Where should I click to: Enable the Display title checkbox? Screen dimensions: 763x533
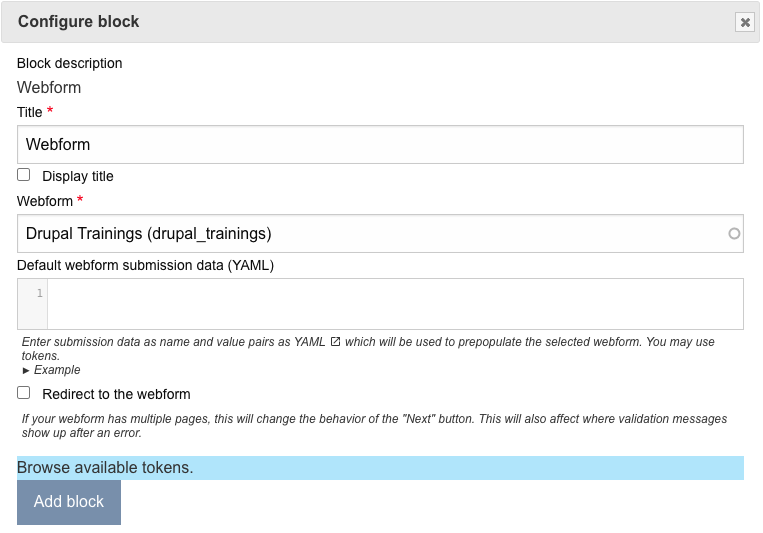(24, 175)
